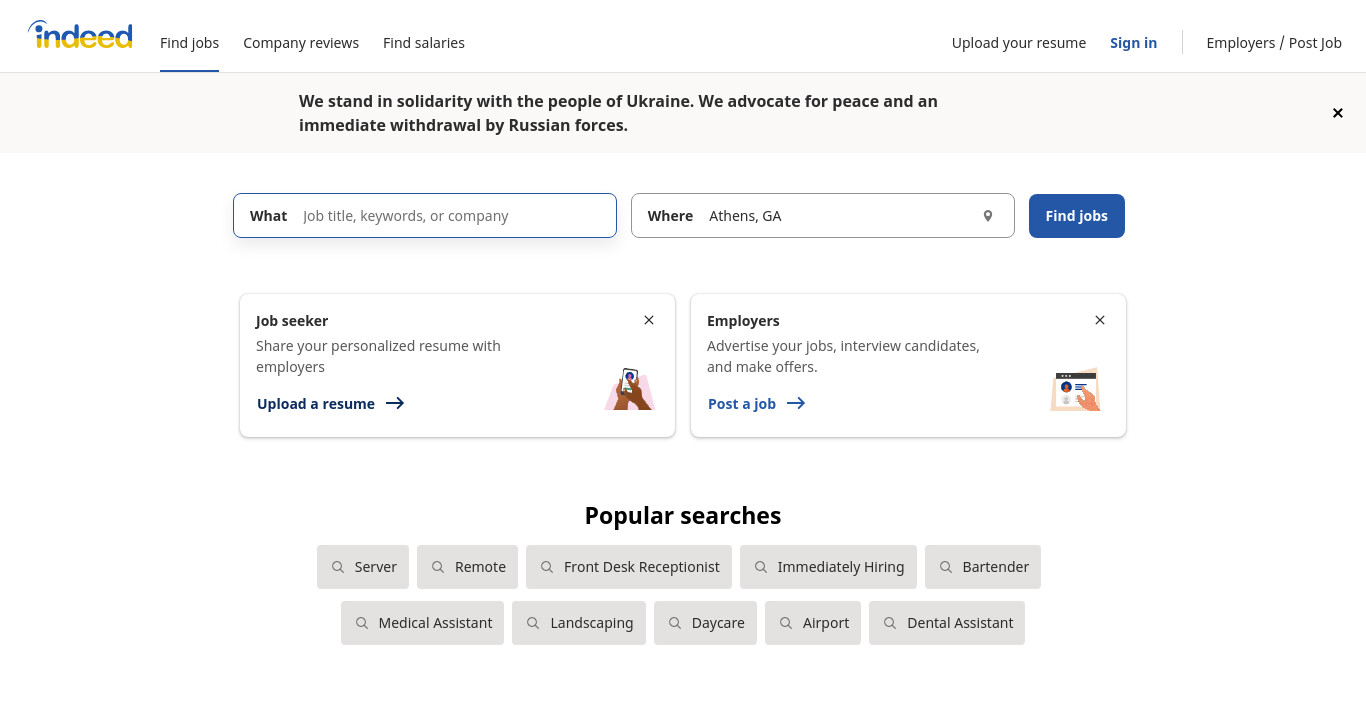Image resolution: width=1366 pixels, height=720 pixels.
Task: Click the Indeed logo
Action: 80,36
